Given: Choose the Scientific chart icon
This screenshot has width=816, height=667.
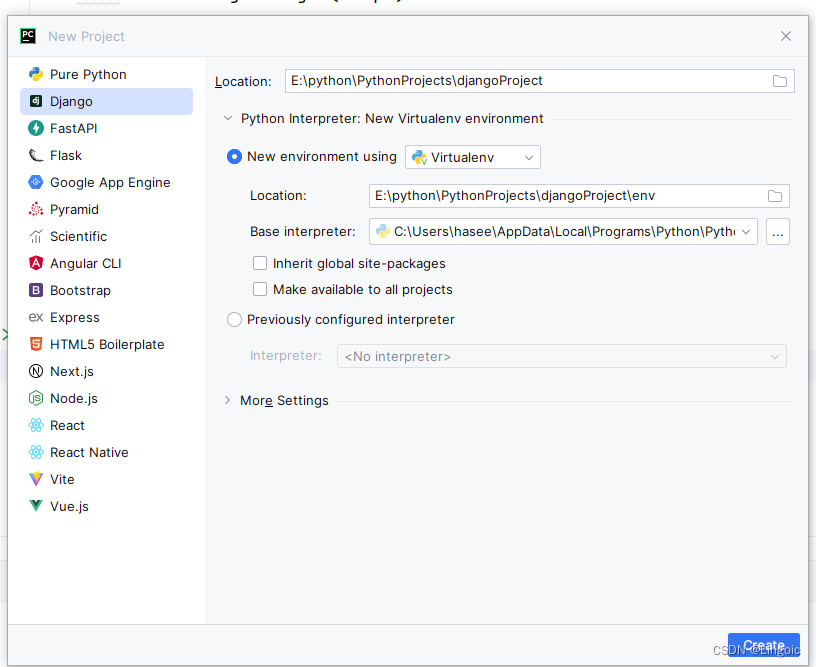Looking at the screenshot, I should [x=36, y=236].
